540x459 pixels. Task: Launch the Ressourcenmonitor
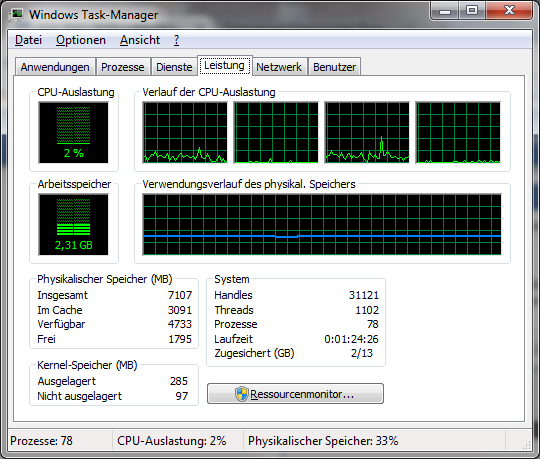point(295,394)
